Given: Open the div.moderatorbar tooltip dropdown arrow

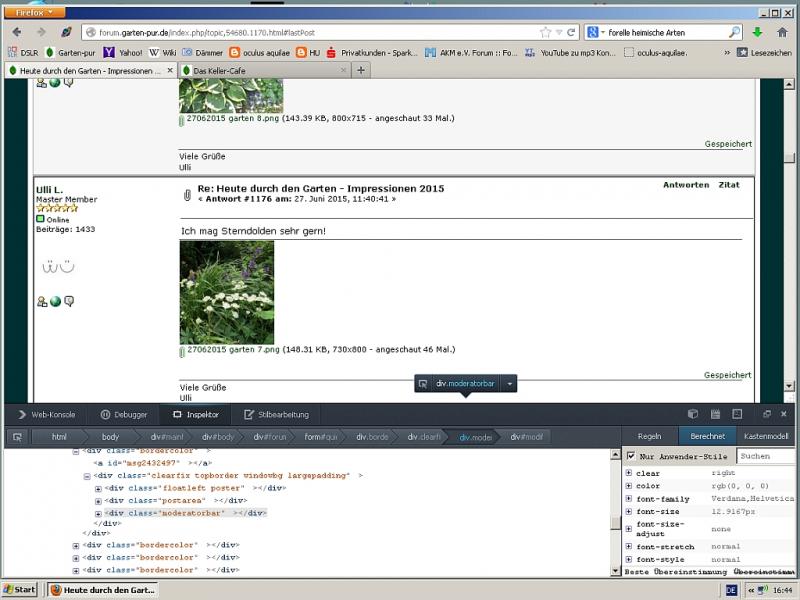Looking at the screenshot, I should point(509,383).
